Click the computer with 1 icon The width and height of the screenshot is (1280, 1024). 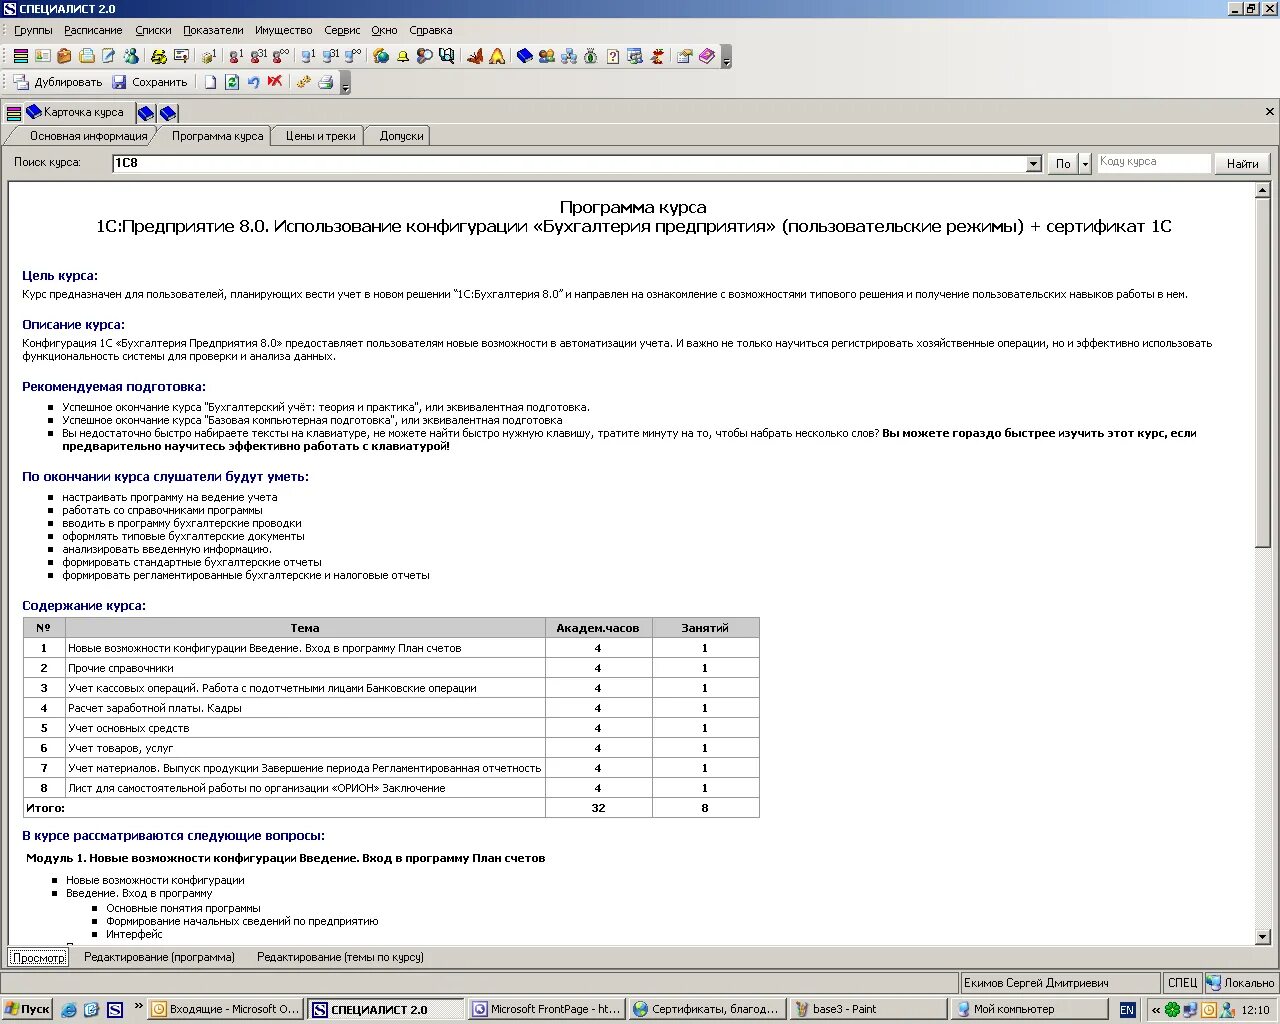point(308,56)
